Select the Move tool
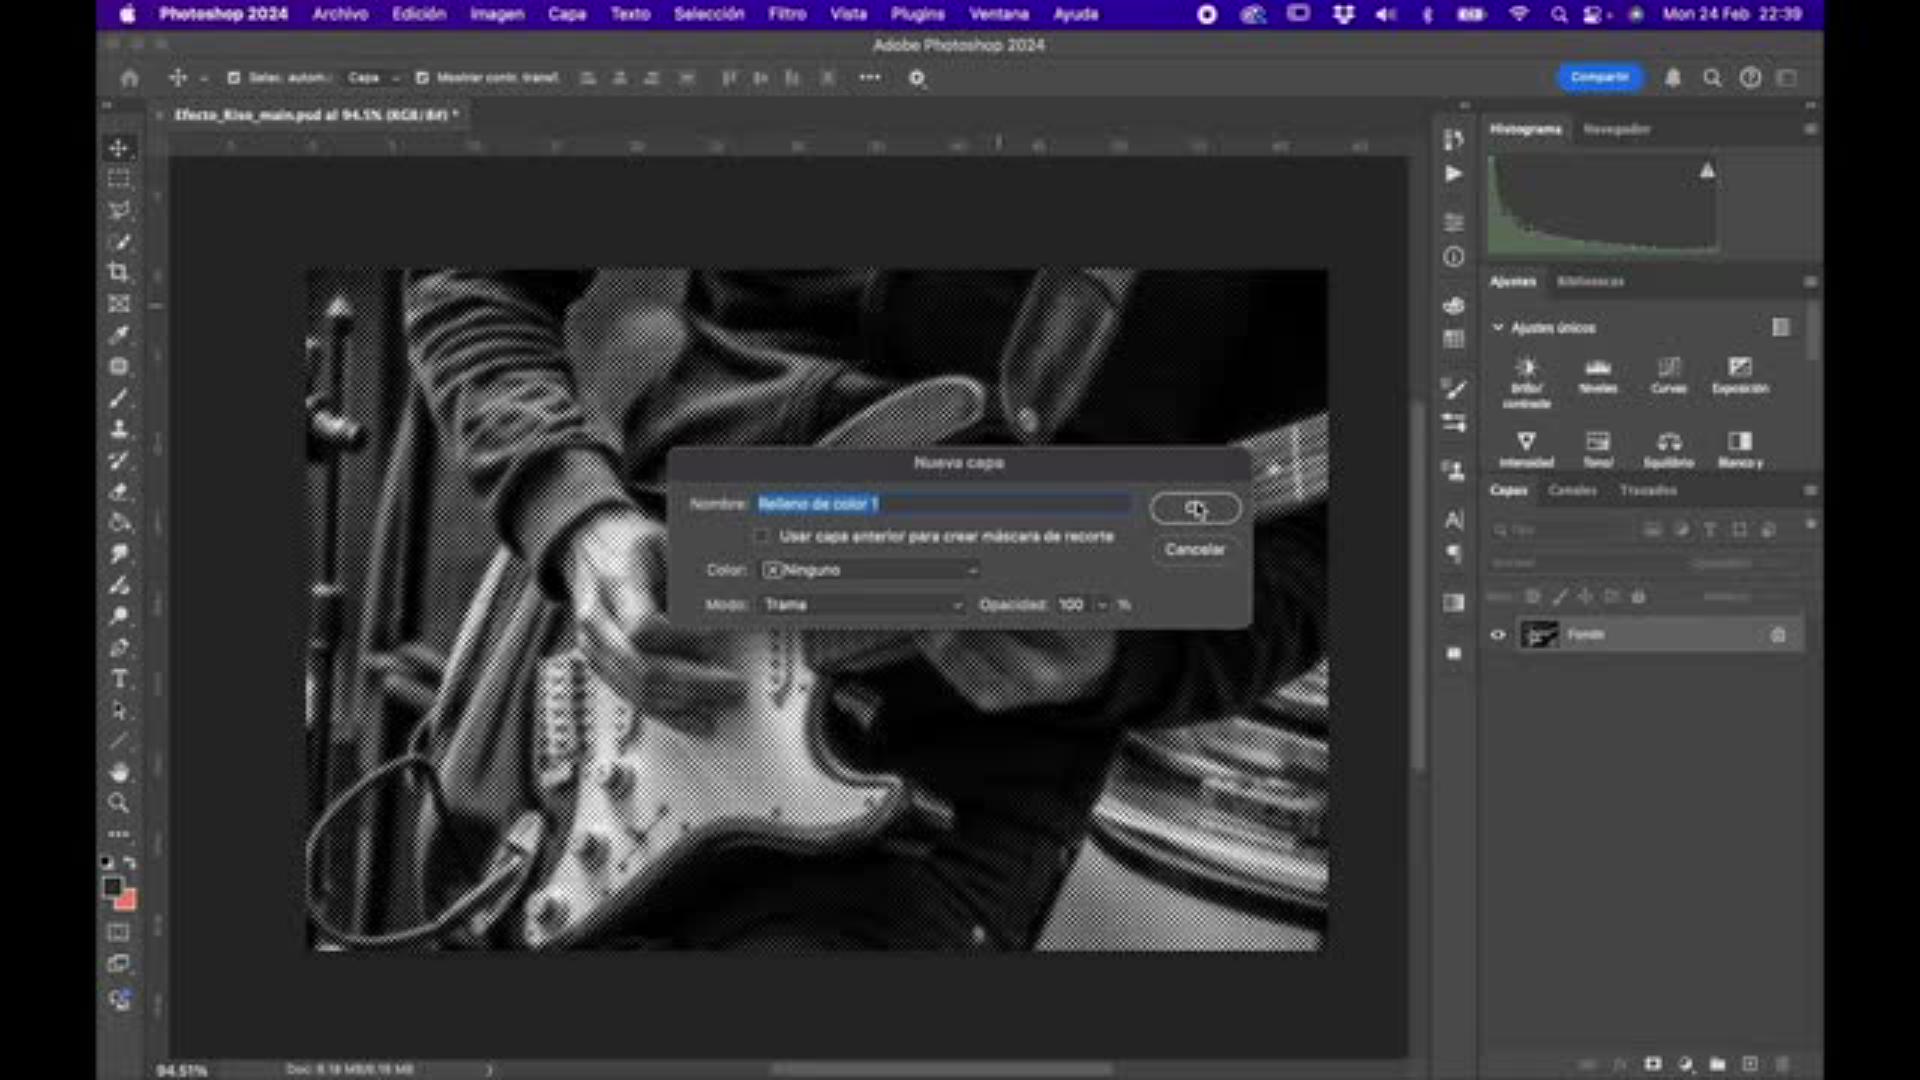1920x1080 pixels. pos(119,148)
